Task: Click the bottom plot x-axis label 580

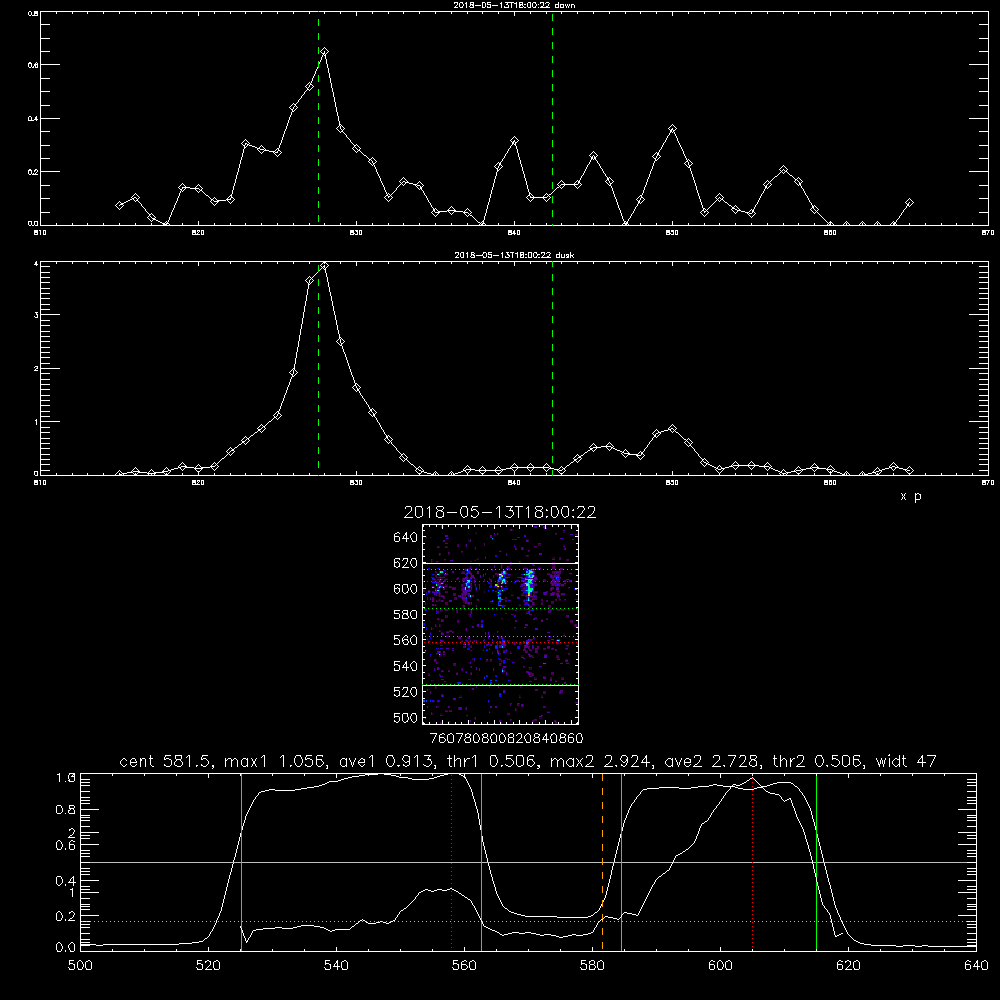Action: click(x=592, y=966)
